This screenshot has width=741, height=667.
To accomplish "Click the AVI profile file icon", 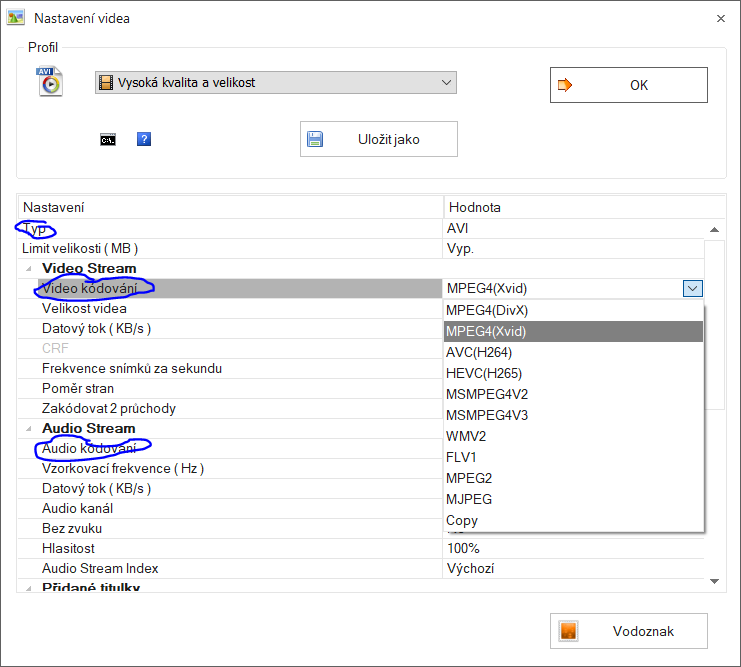I will [x=49, y=82].
